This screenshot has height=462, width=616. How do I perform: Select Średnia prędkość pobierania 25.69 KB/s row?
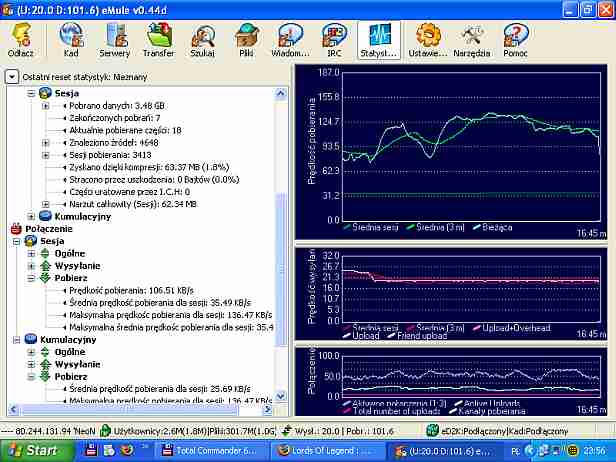(x=160, y=389)
